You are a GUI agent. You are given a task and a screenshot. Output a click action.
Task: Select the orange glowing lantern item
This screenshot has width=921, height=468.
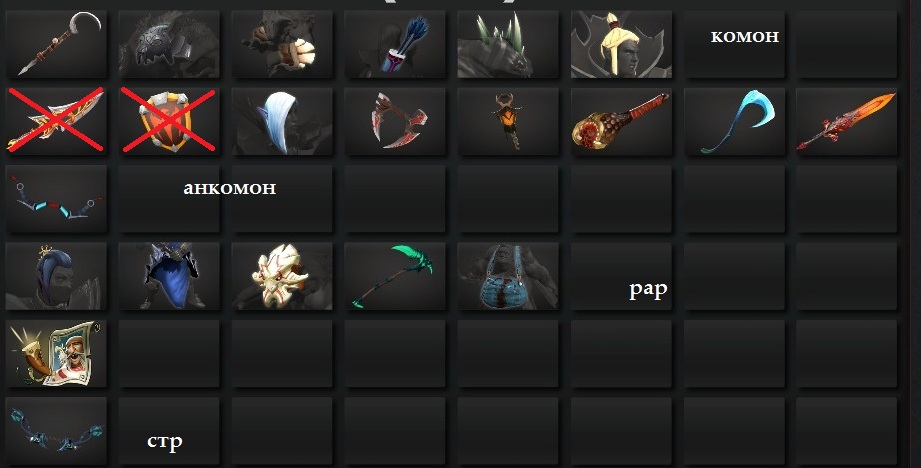(507, 121)
